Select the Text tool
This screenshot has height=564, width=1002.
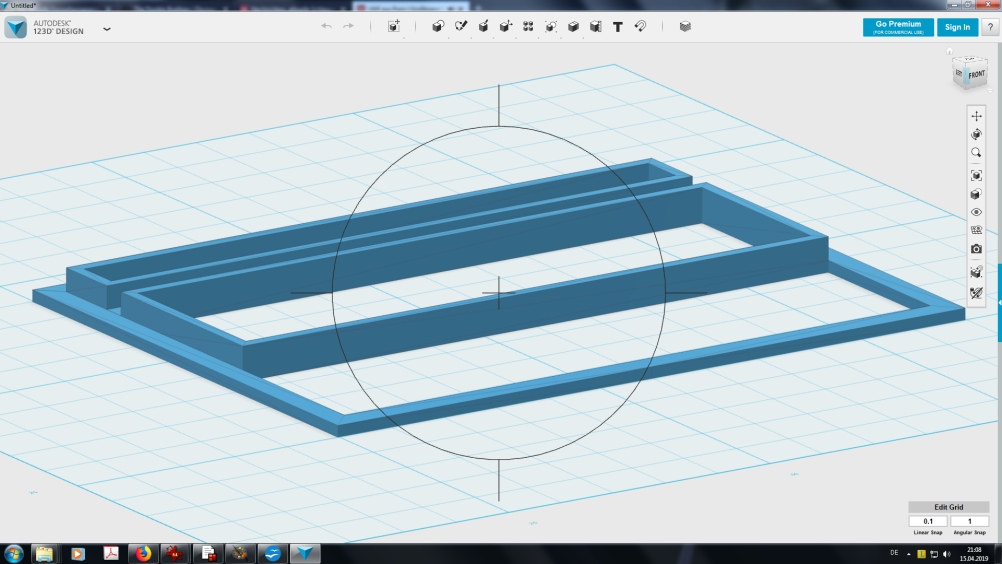click(x=618, y=27)
